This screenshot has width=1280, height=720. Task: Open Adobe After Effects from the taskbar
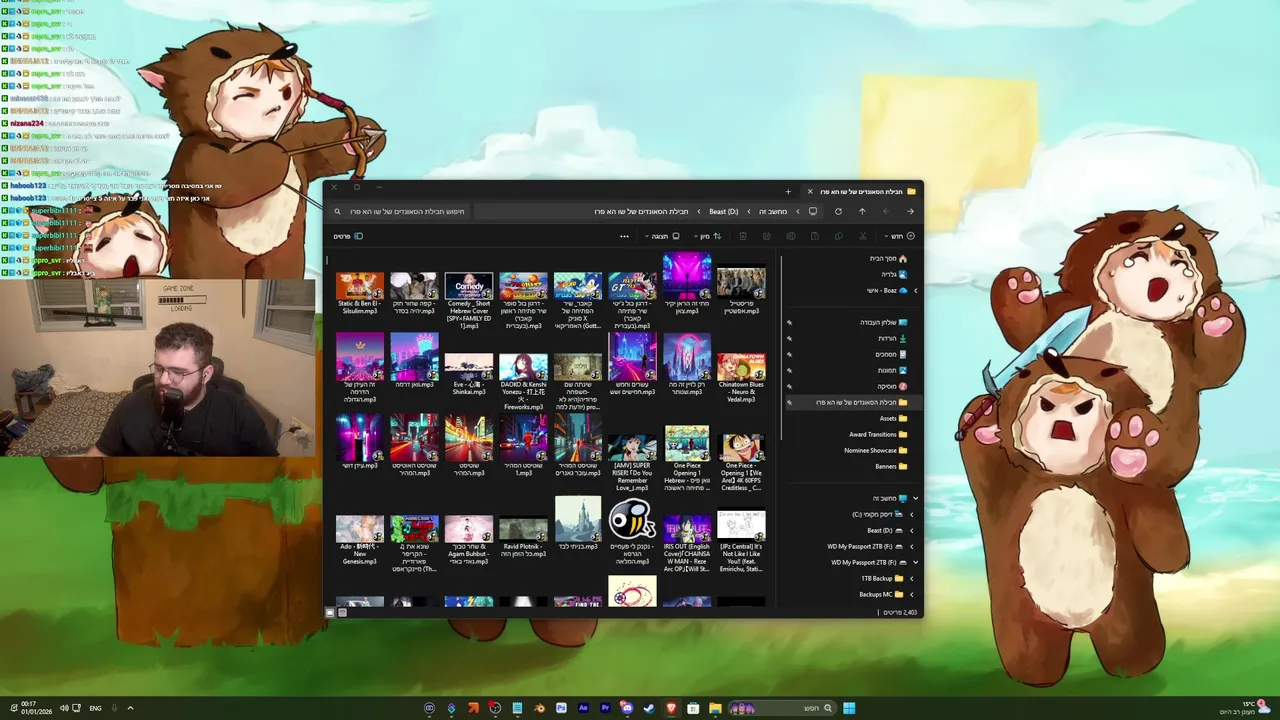[583, 708]
